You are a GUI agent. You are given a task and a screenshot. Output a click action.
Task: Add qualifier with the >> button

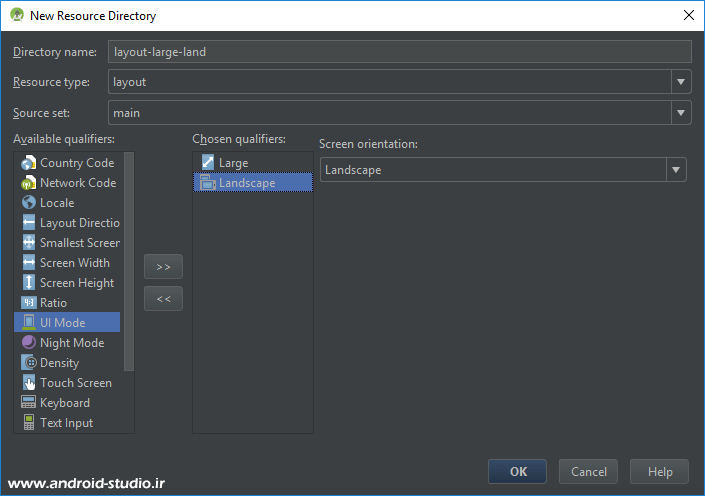(x=163, y=267)
